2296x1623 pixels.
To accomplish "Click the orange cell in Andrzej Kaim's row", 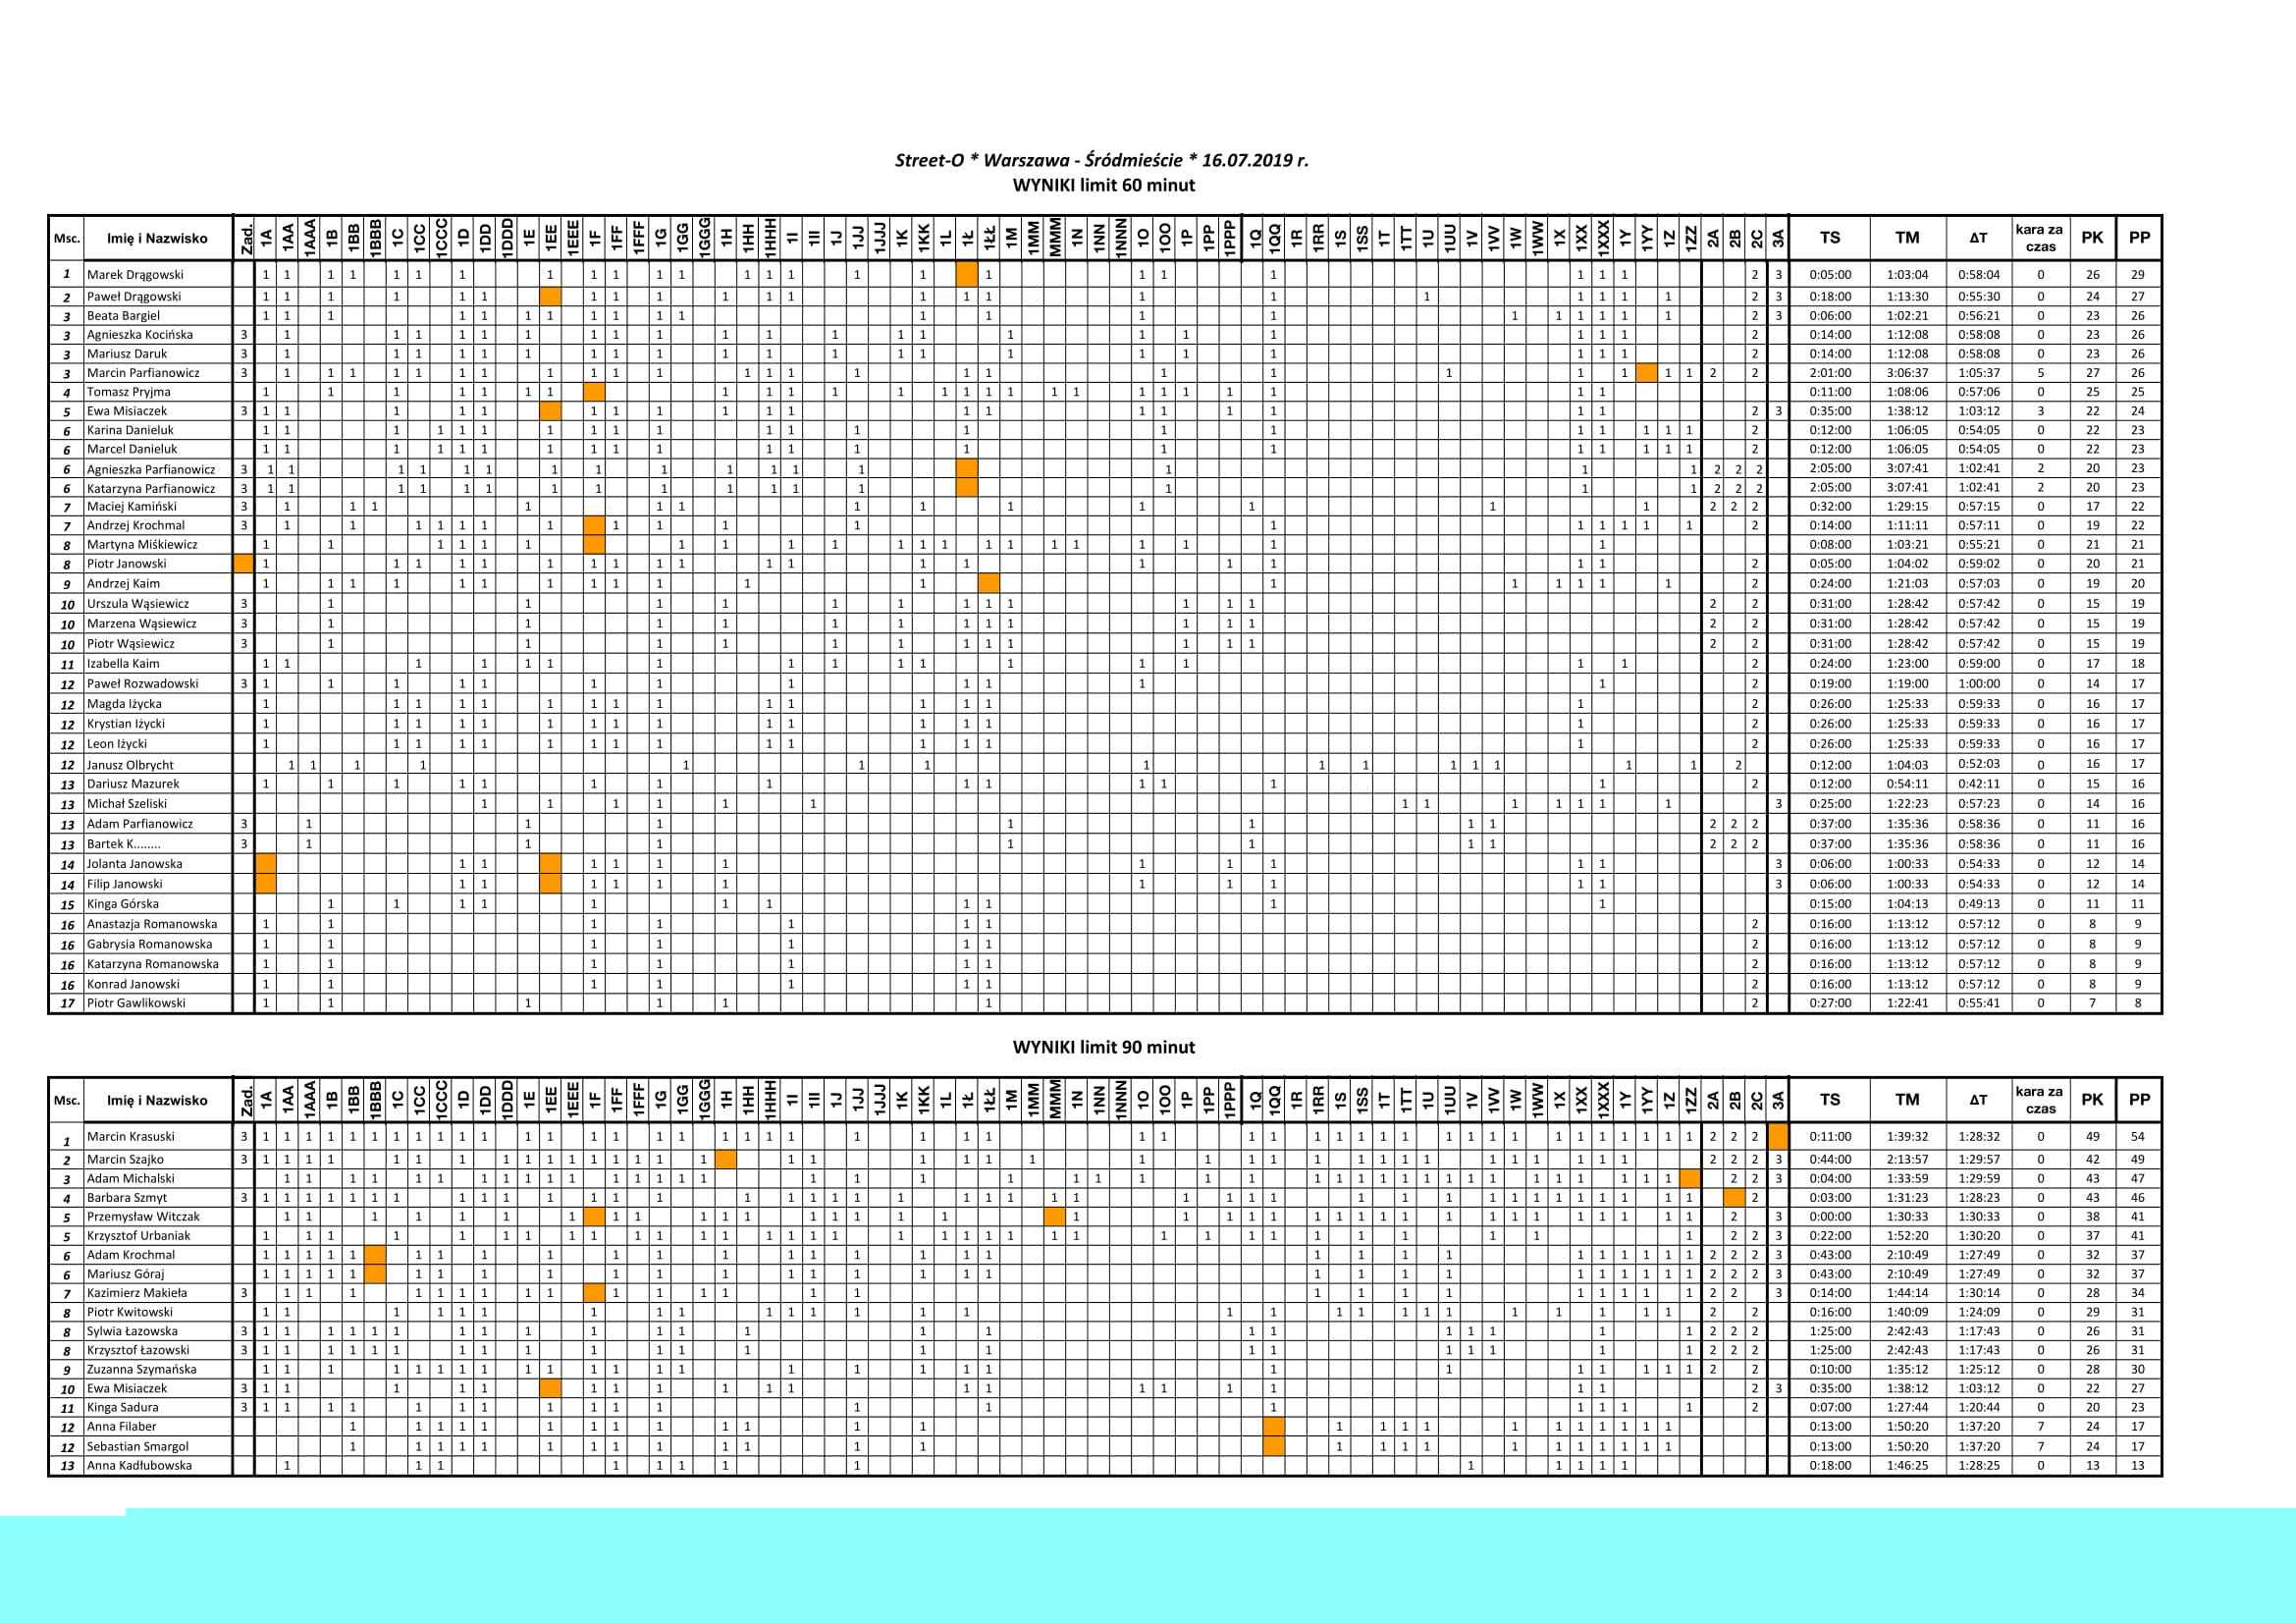I will [988, 583].
